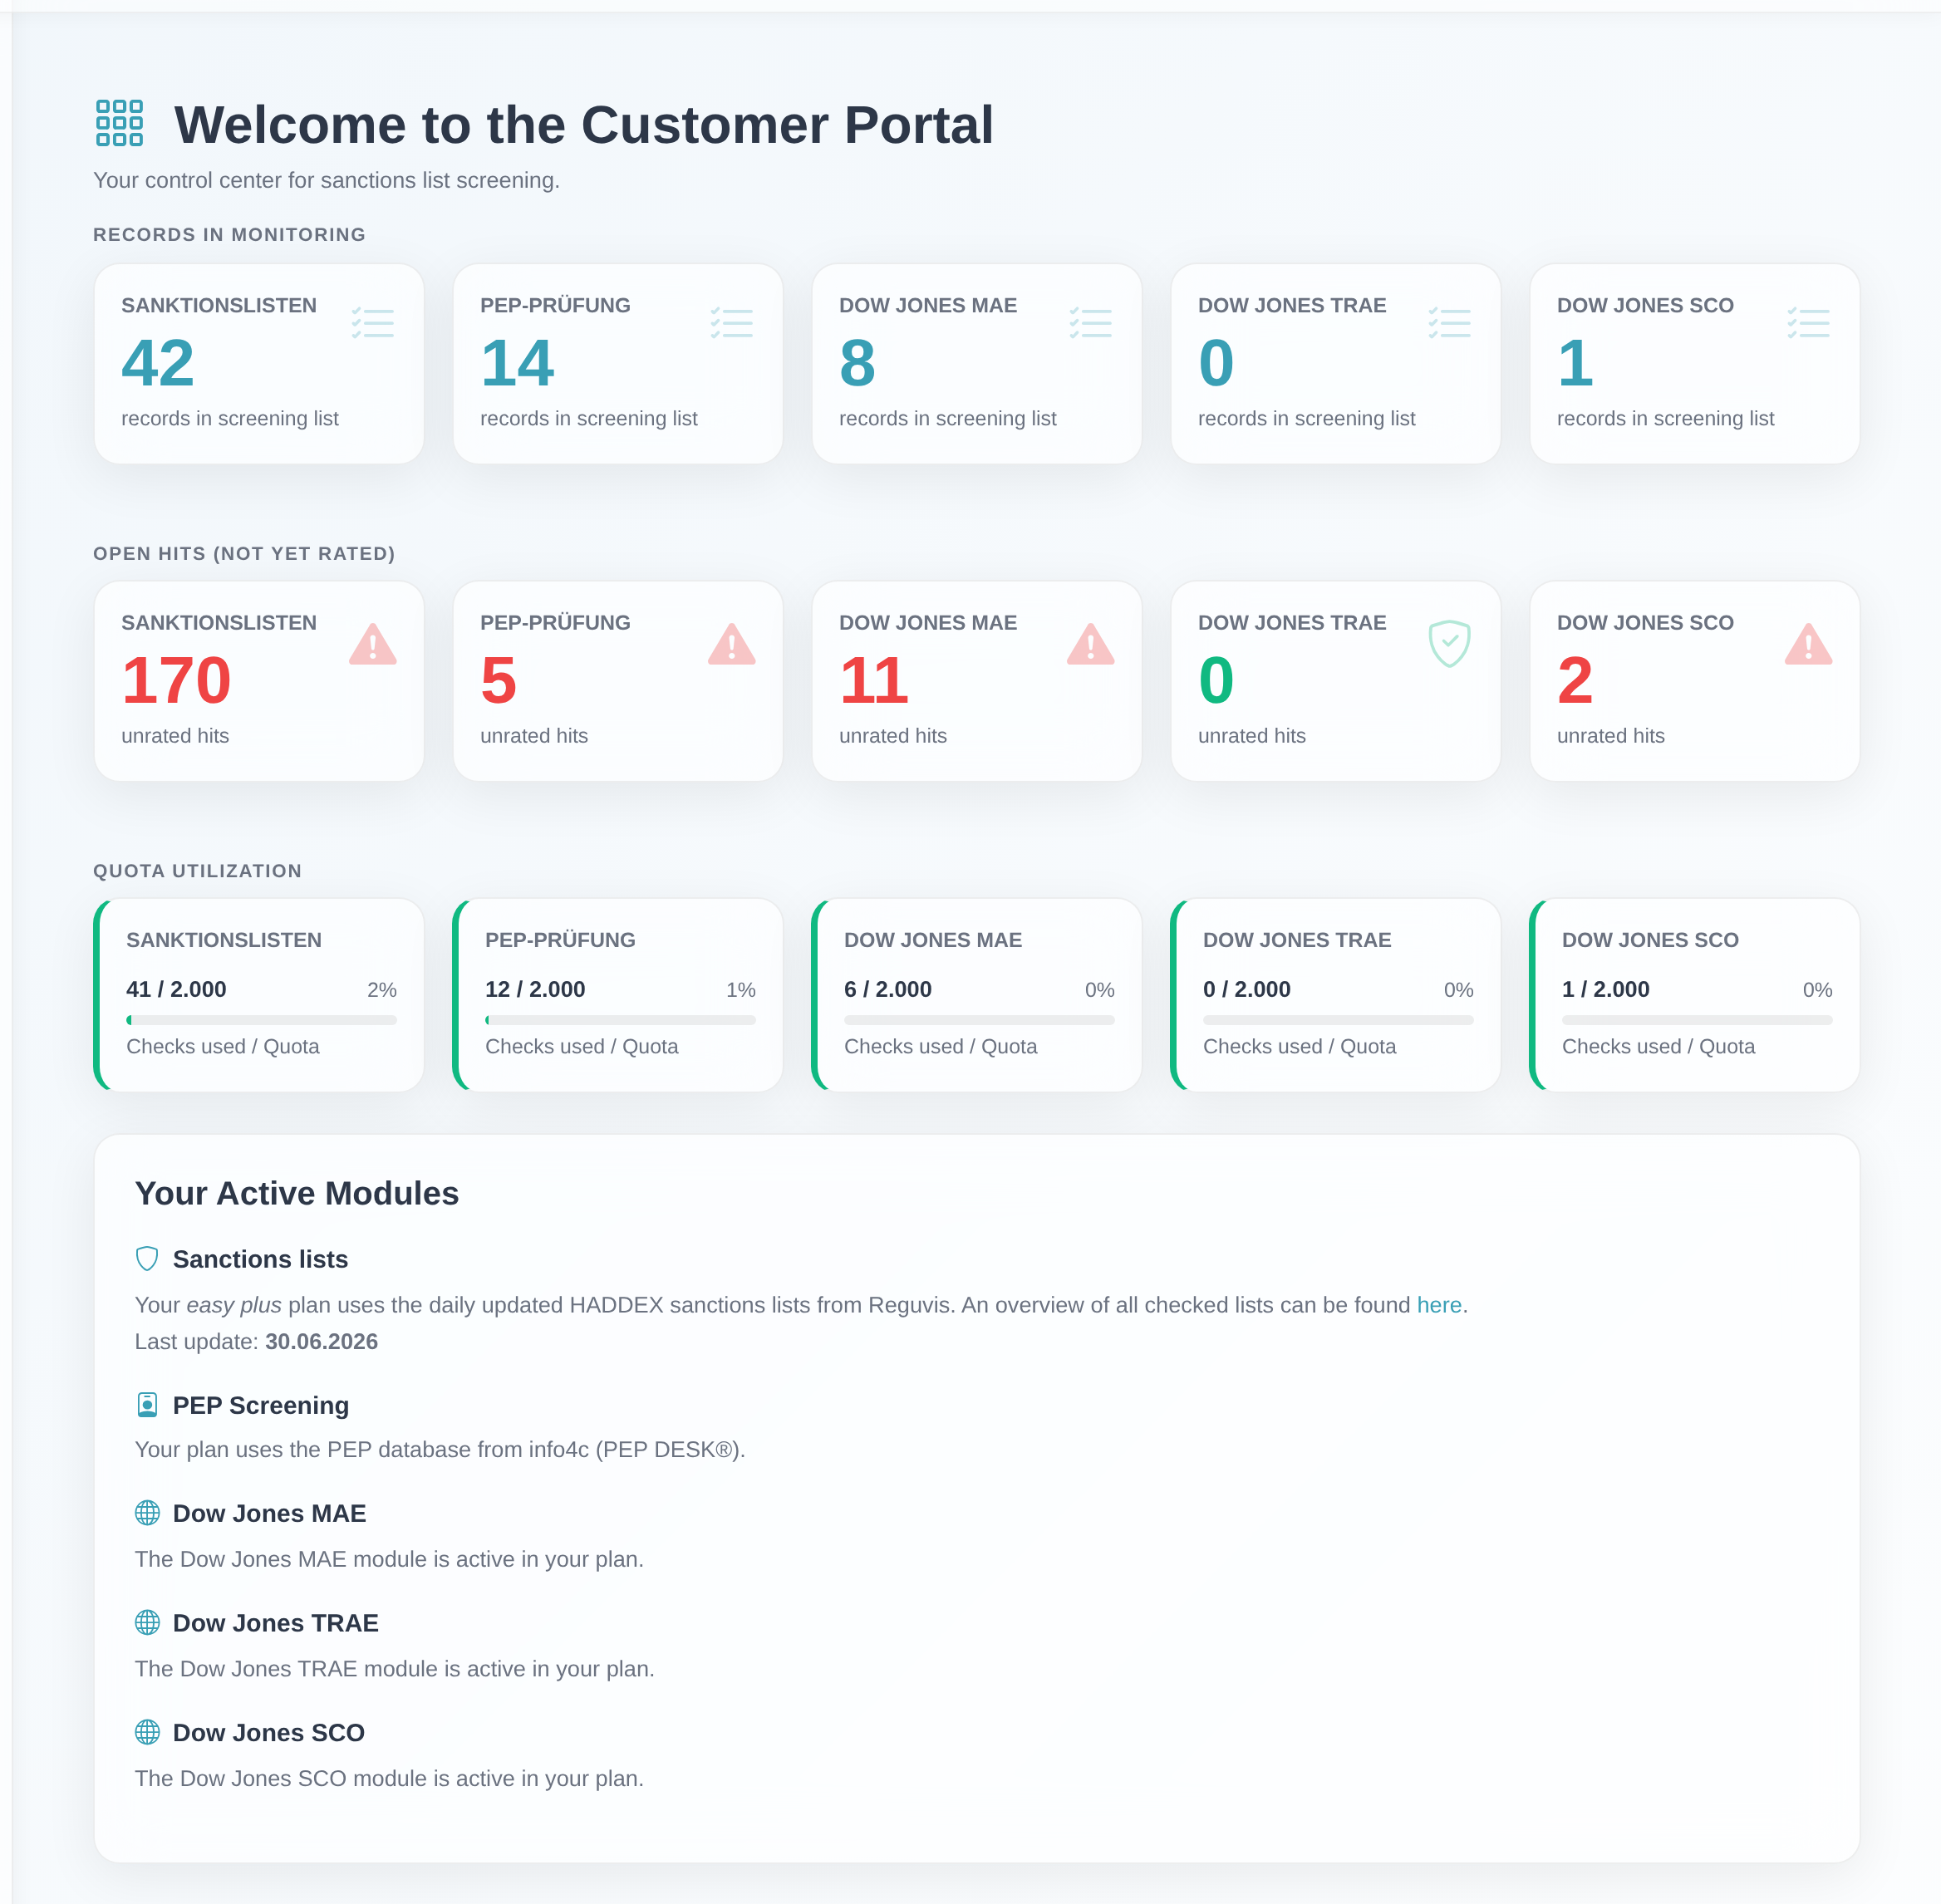Click the '0 / 2.000' quota value
1941x1904 pixels.
1247,989
